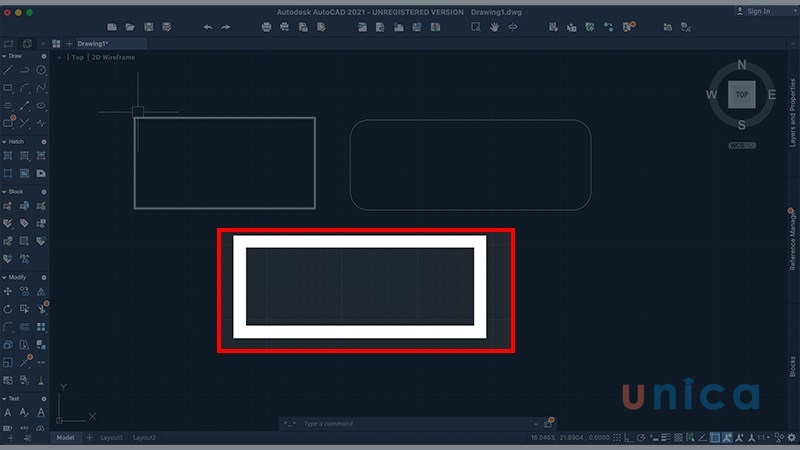Select the Multiline Text tool in Text panel
This screenshot has height=450, width=800.
click(8, 413)
